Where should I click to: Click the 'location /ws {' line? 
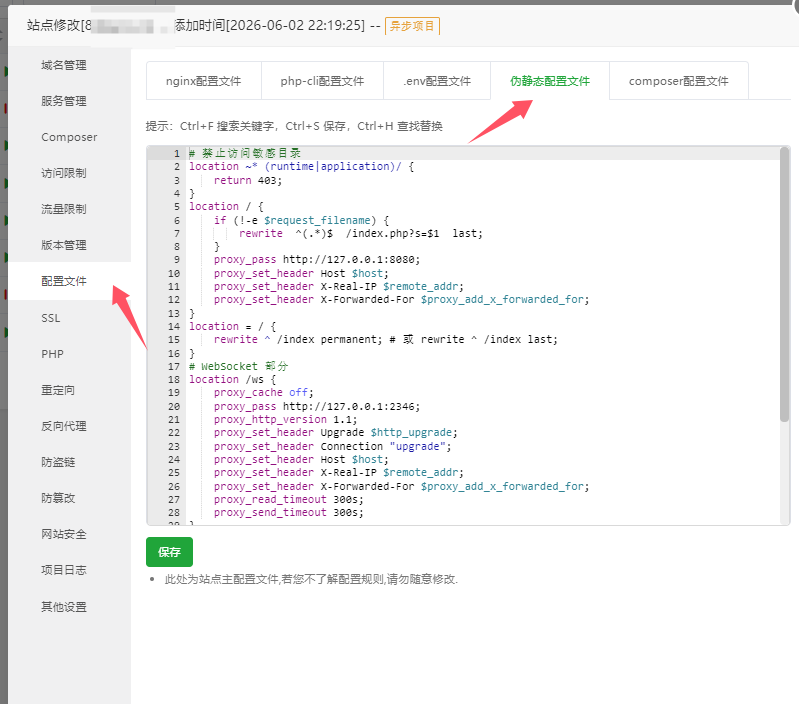[232, 380]
